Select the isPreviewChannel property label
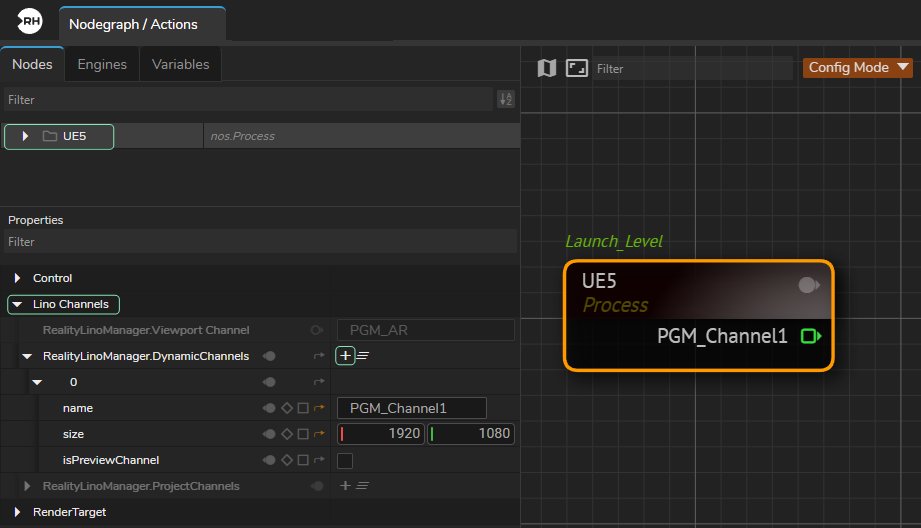921x528 pixels. [111, 460]
